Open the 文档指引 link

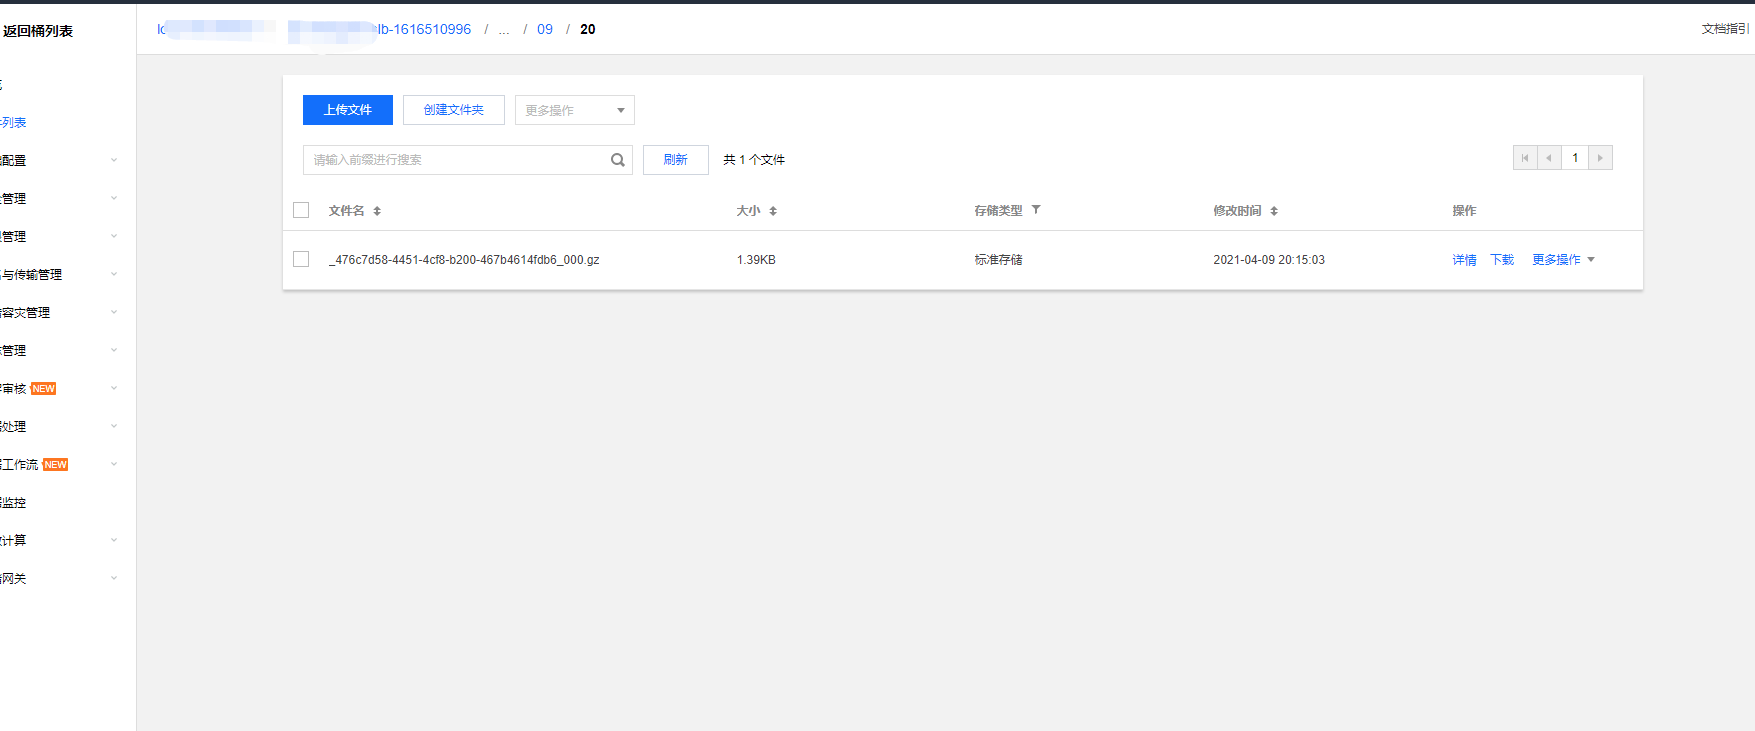click(1726, 29)
